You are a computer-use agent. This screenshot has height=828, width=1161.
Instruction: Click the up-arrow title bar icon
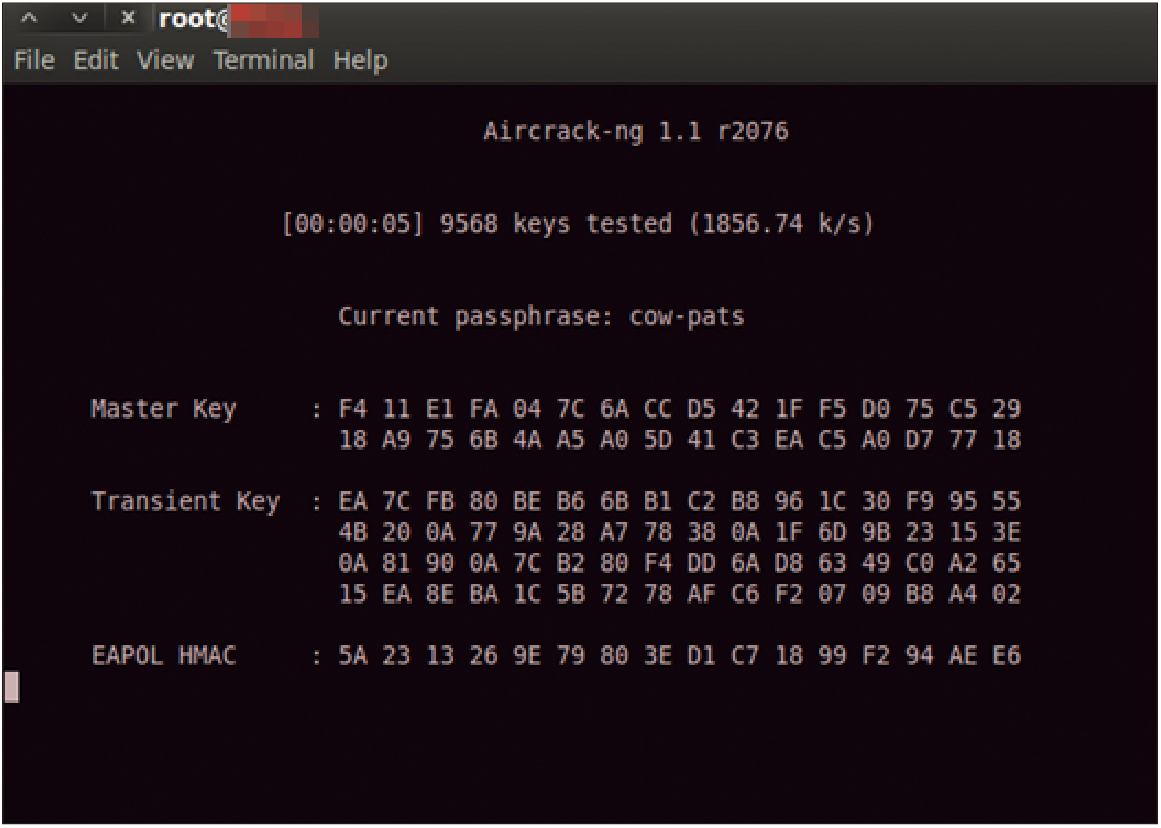29,19
